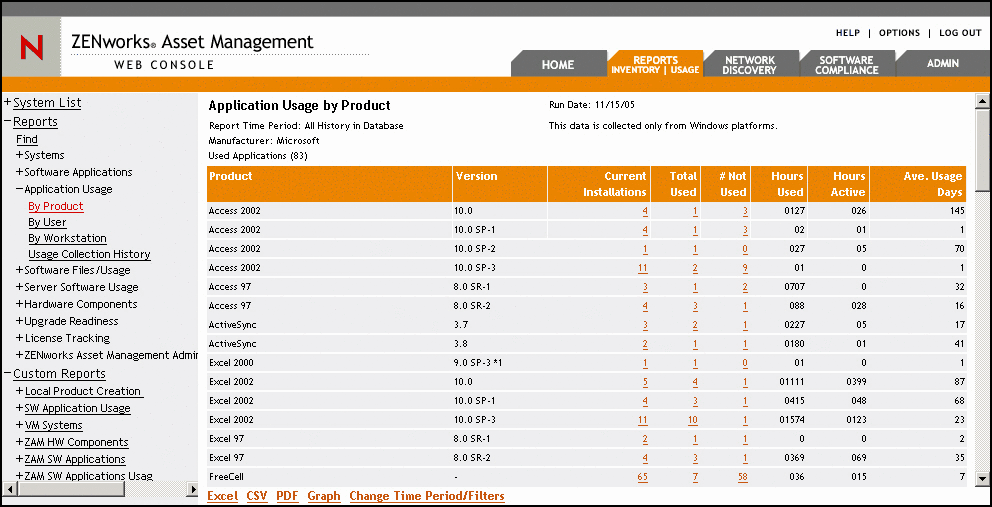992x507 pixels.
Task: Open Usage Collection History
Action: pyautogui.click(x=89, y=254)
